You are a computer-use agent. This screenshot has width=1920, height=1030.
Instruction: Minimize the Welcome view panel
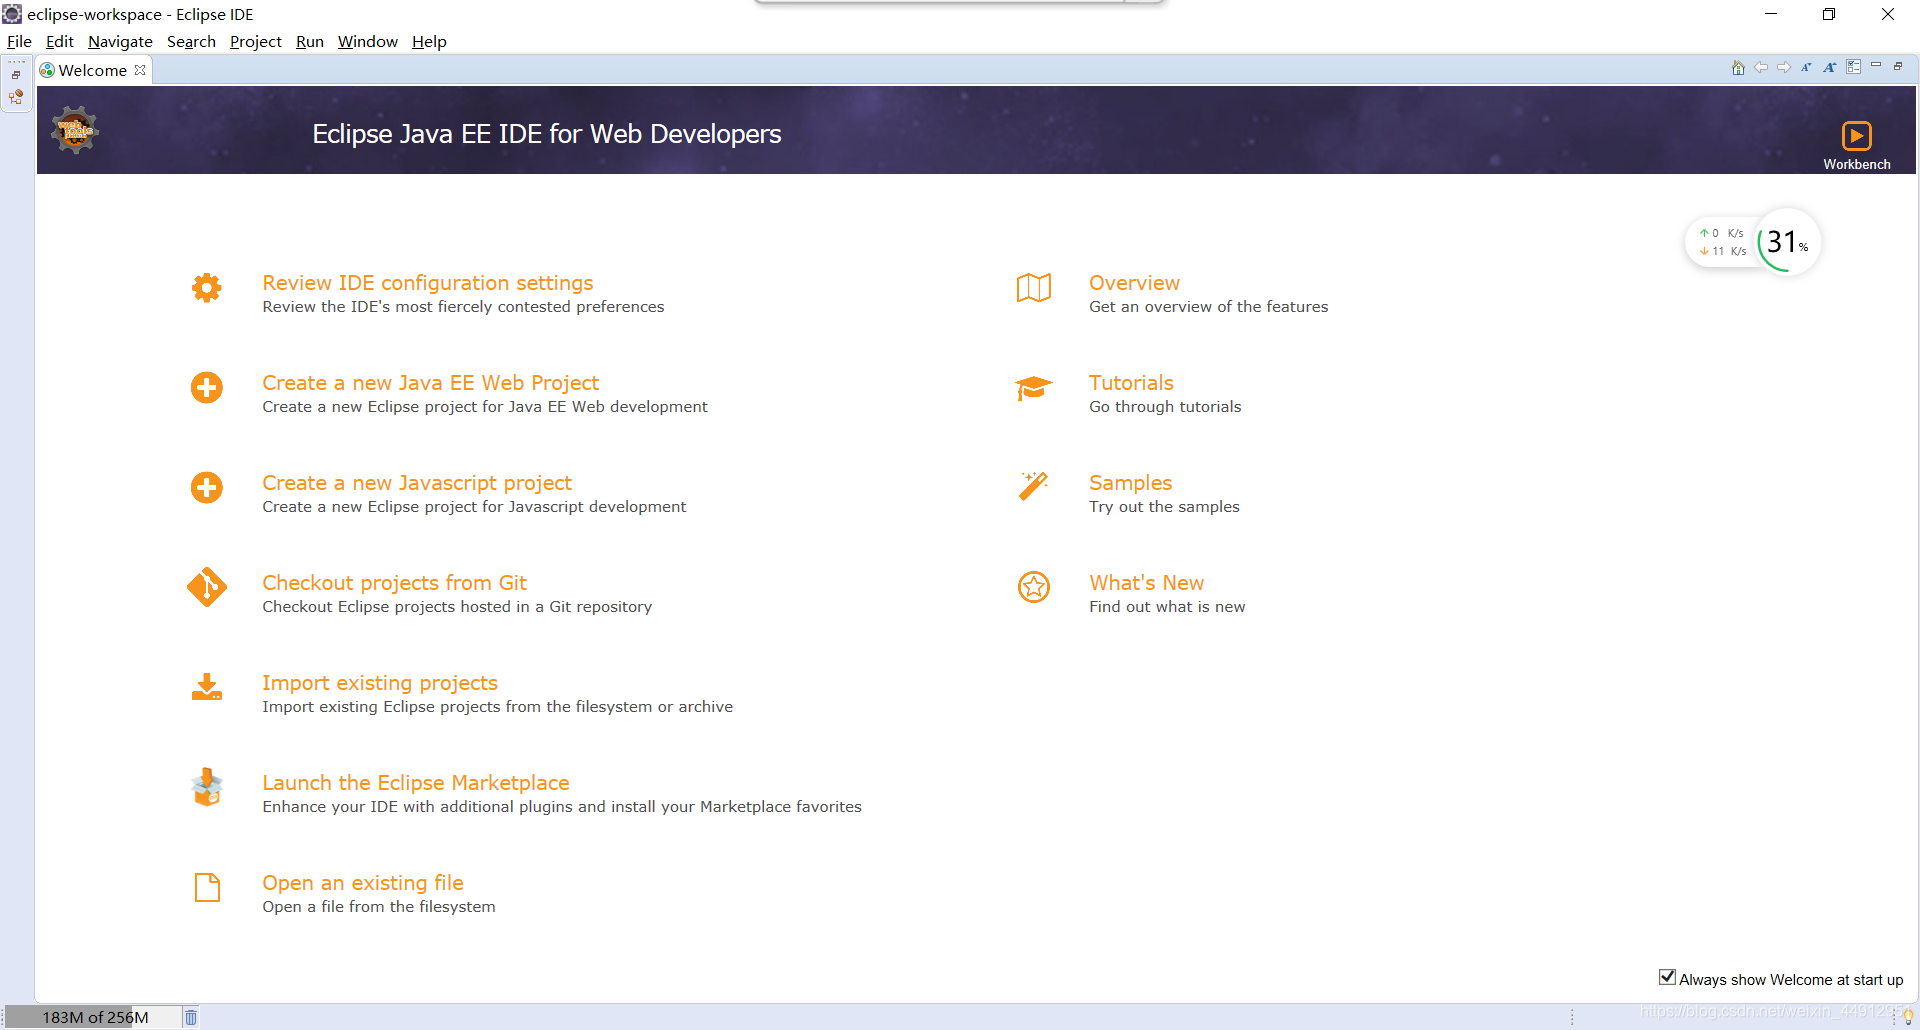coord(1876,65)
